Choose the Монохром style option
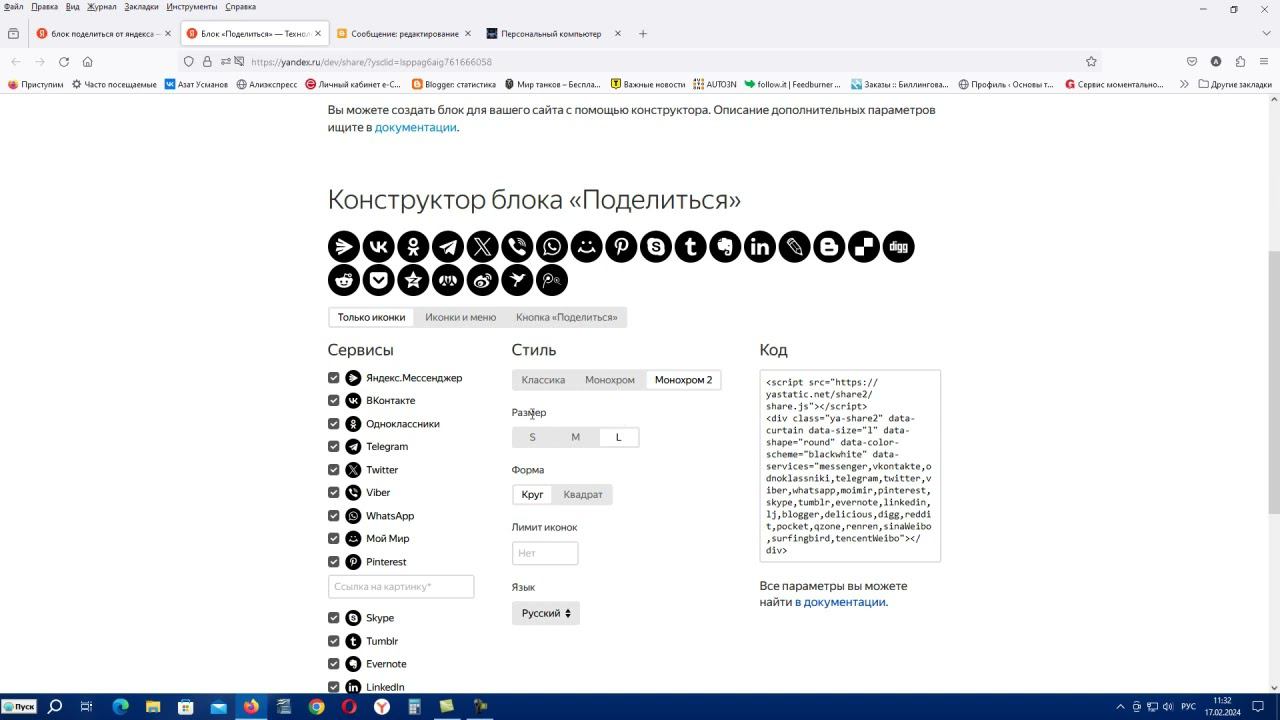1280x720 pixels. (x=610, y=380)
